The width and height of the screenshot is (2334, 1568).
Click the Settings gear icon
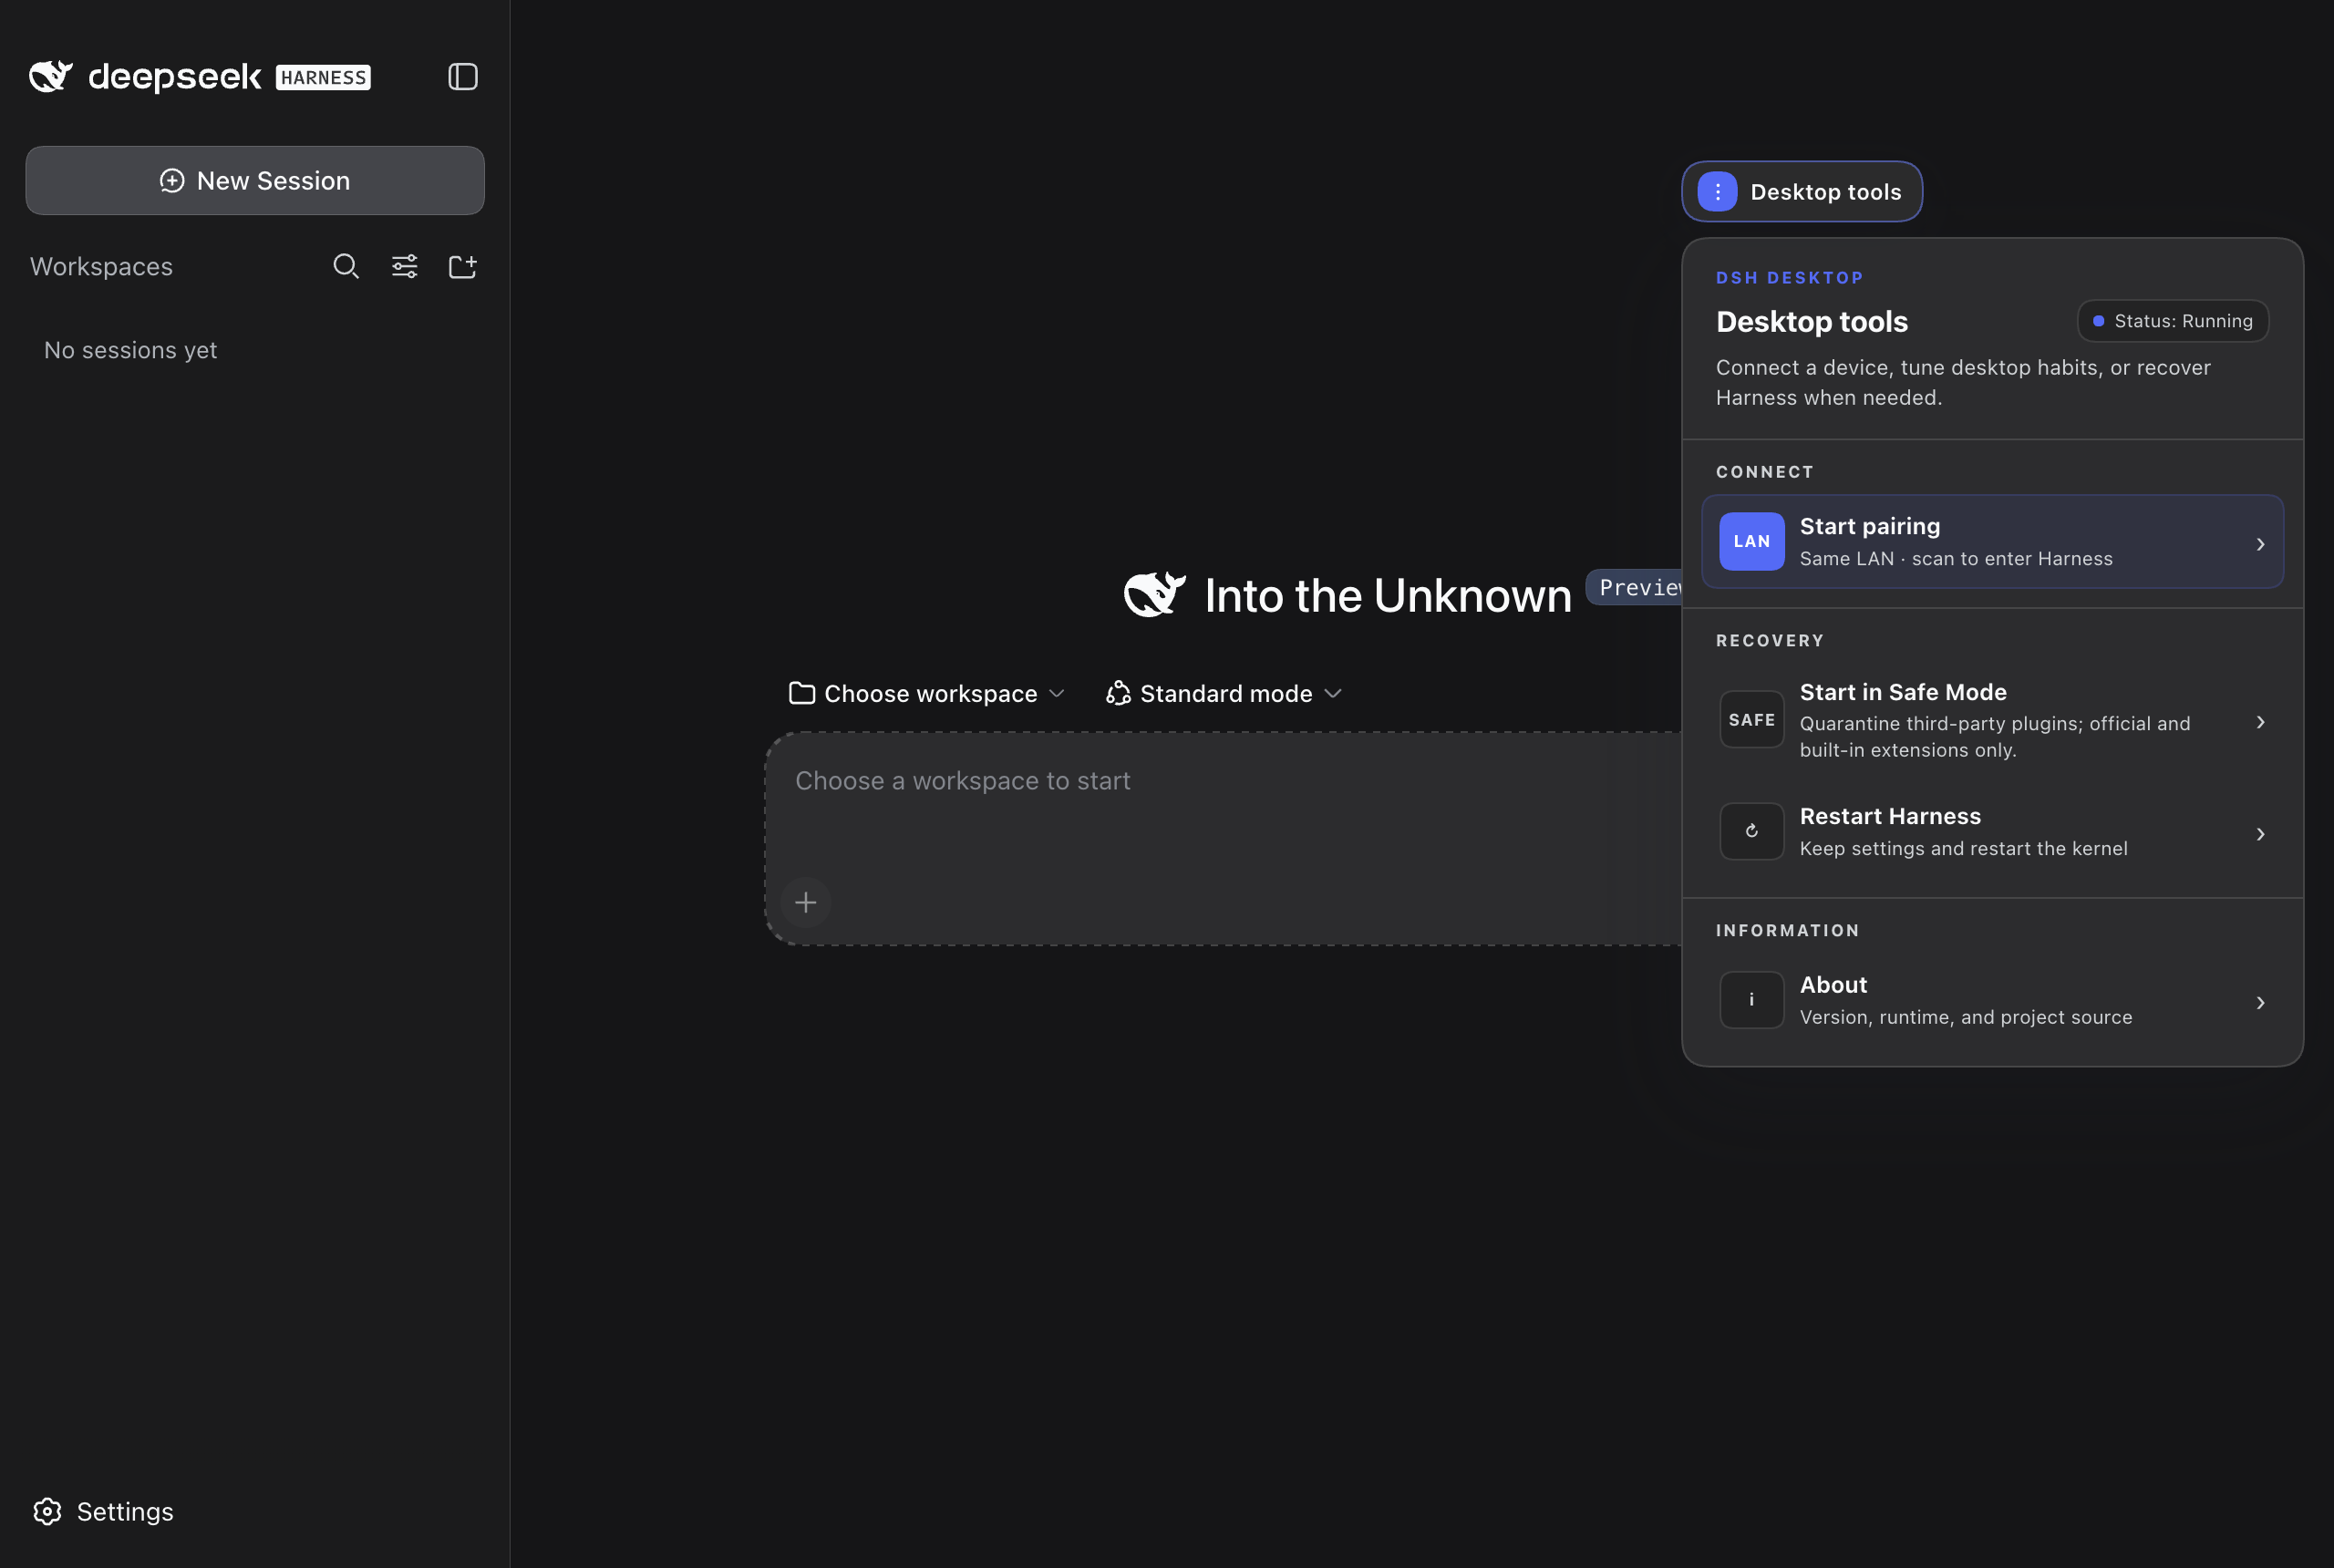[x=47, y=1511]
